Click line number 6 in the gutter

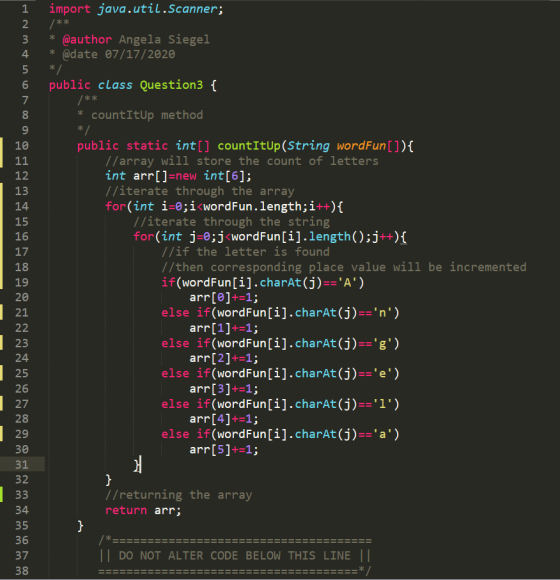(x=25, y=85)
